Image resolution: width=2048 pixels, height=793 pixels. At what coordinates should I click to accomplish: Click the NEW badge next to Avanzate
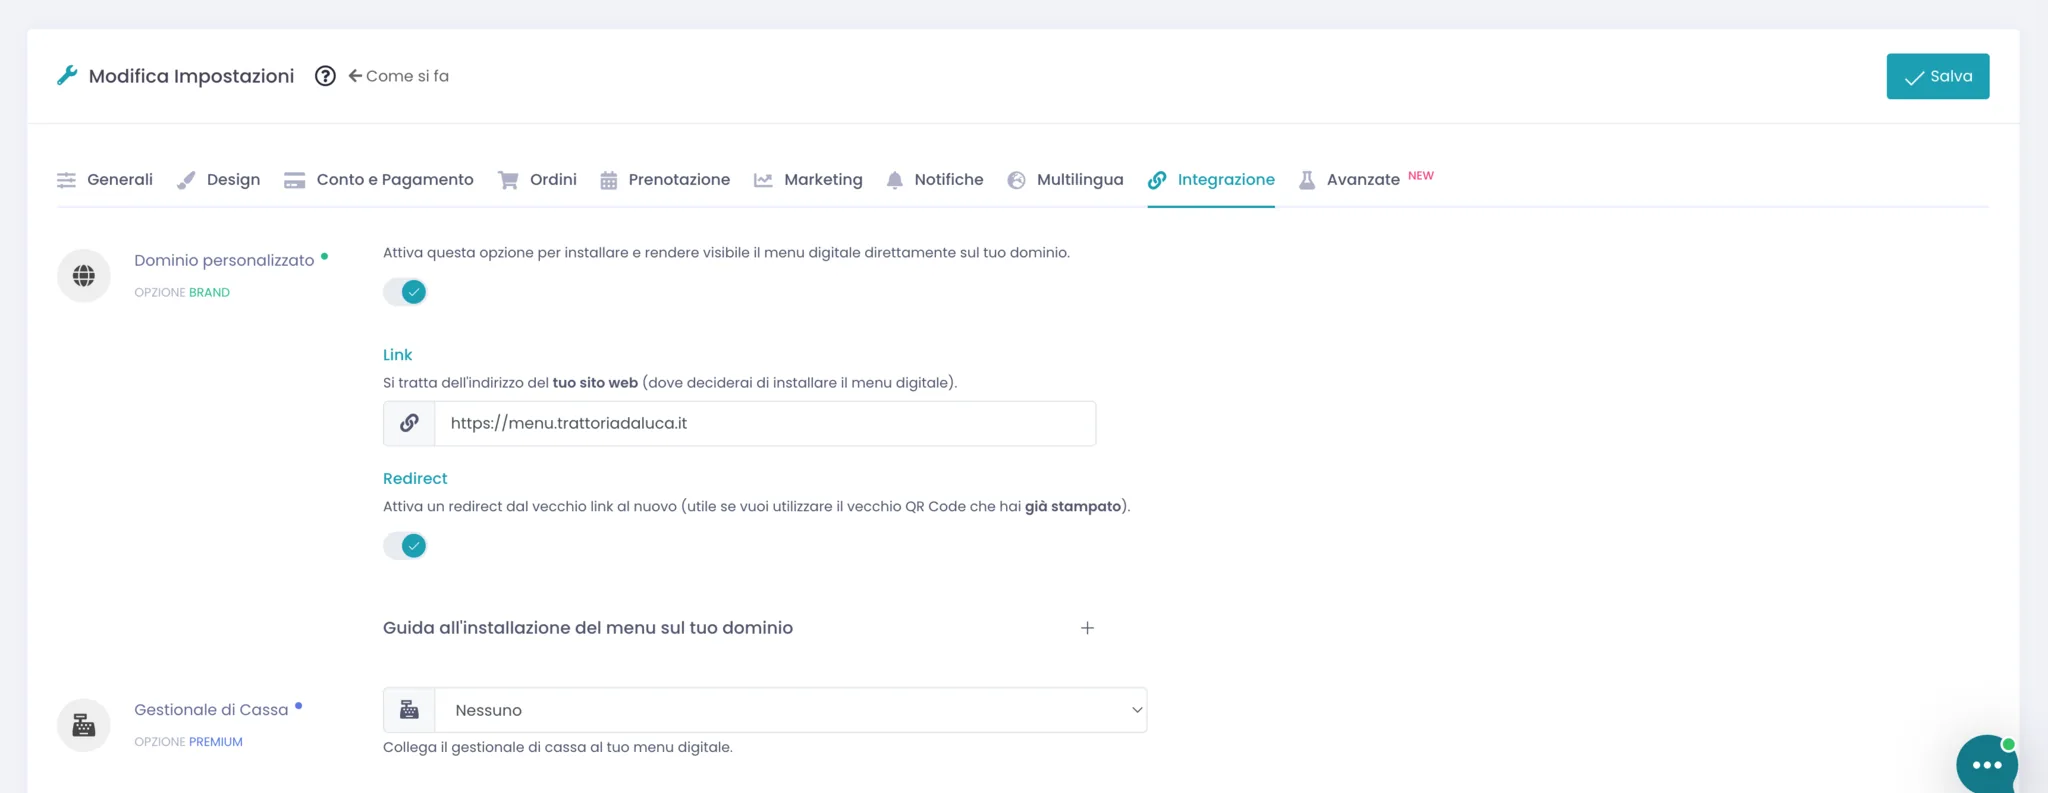(1421, 176)
